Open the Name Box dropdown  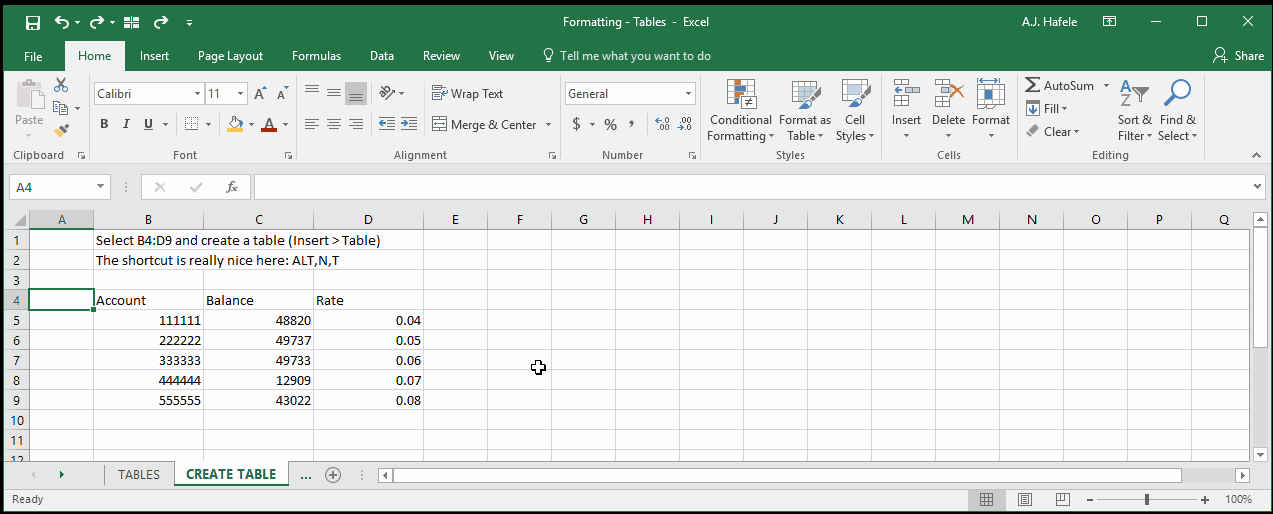101,187
